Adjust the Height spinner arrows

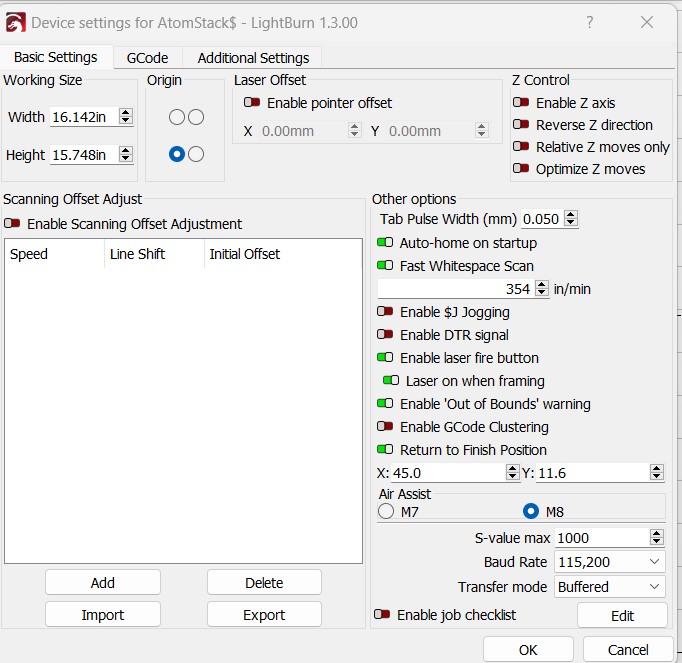(126, 154)
